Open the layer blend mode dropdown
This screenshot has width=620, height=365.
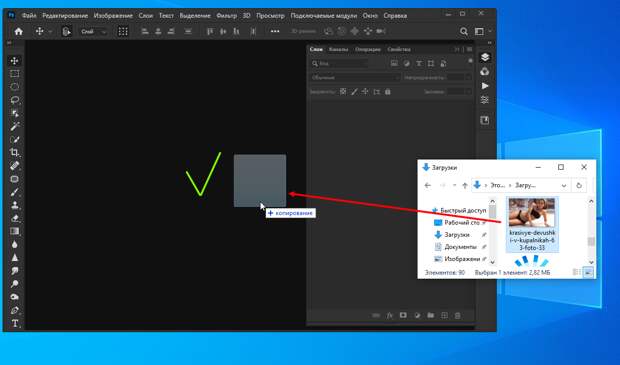355,78
